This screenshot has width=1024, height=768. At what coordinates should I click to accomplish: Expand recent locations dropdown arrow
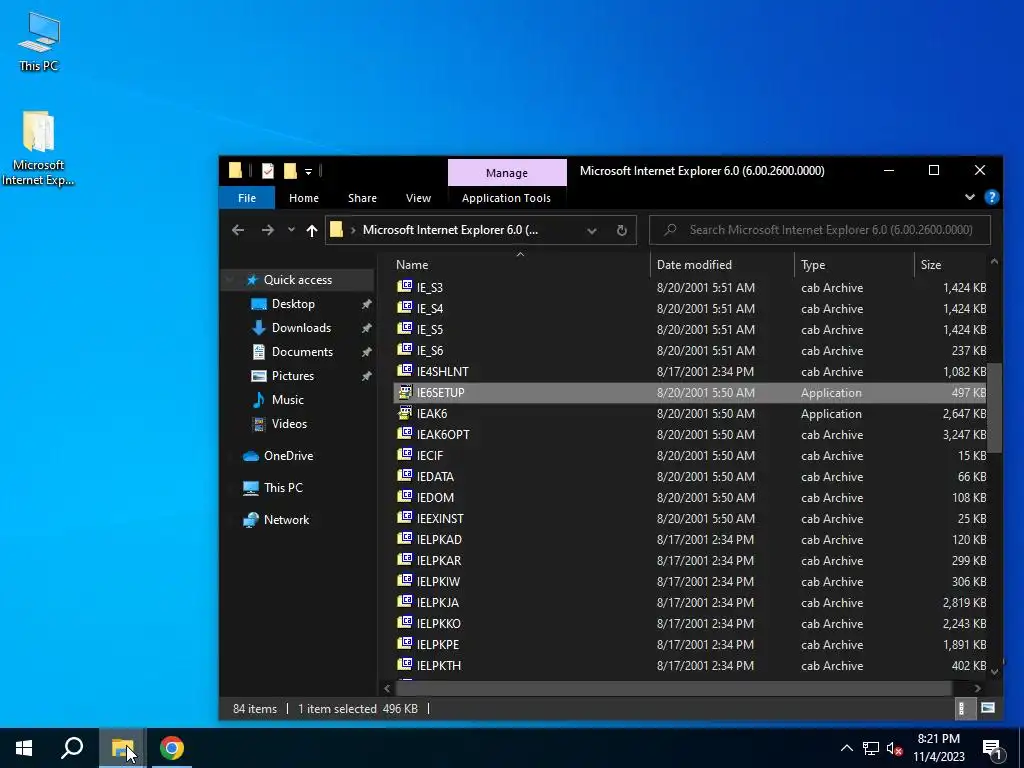pyautogui.click(x=291, y=230)
